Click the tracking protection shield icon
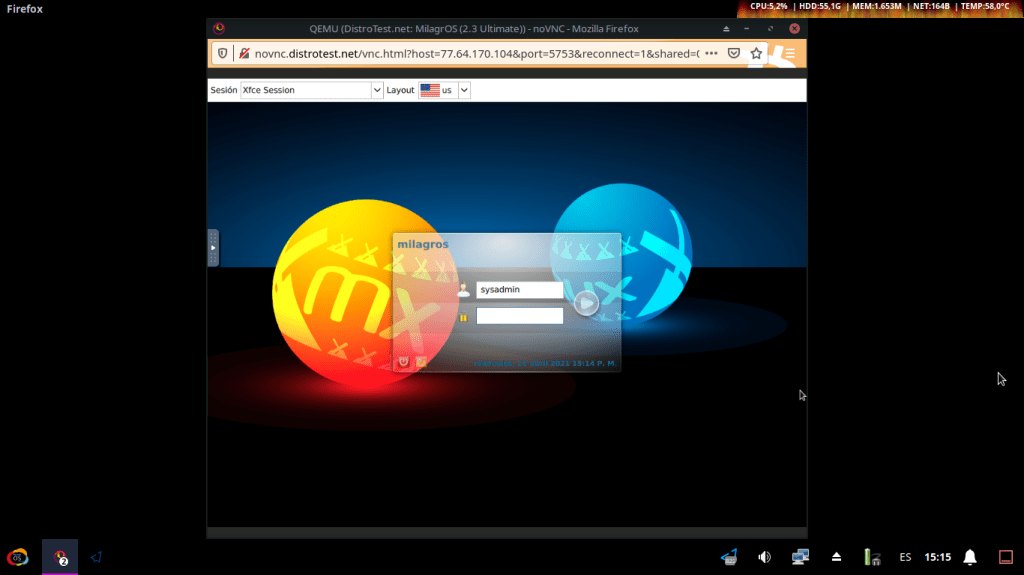1024x575 pixels. [224, 53]
